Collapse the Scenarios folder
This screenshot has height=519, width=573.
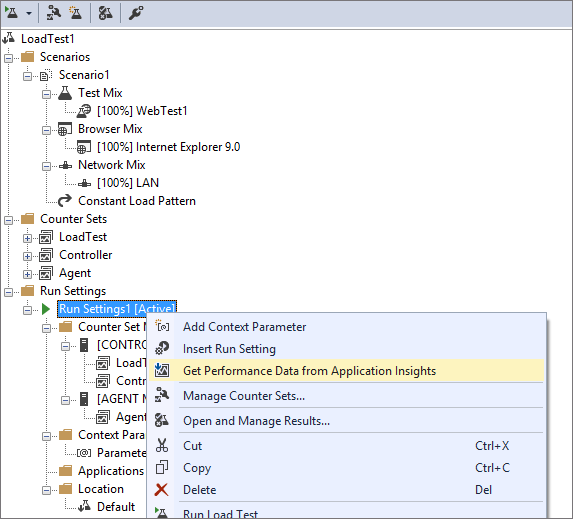pos(8,58)
